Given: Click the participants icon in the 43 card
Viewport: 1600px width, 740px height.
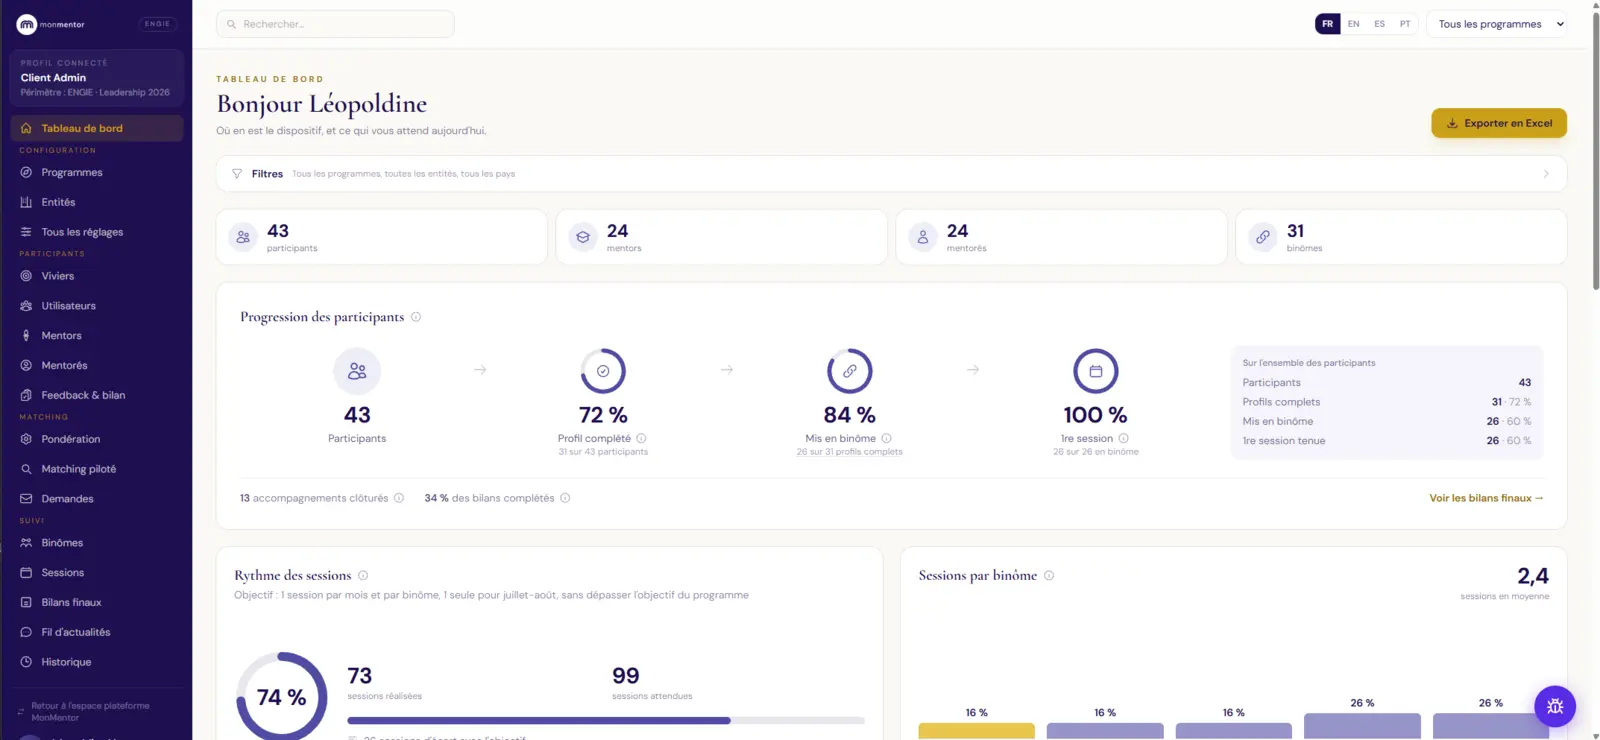Looking at the screenshot, I should tap(243, 237).
